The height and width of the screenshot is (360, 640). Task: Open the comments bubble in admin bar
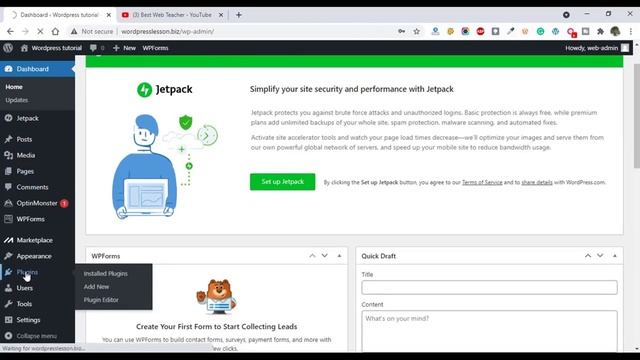[97, 48]
